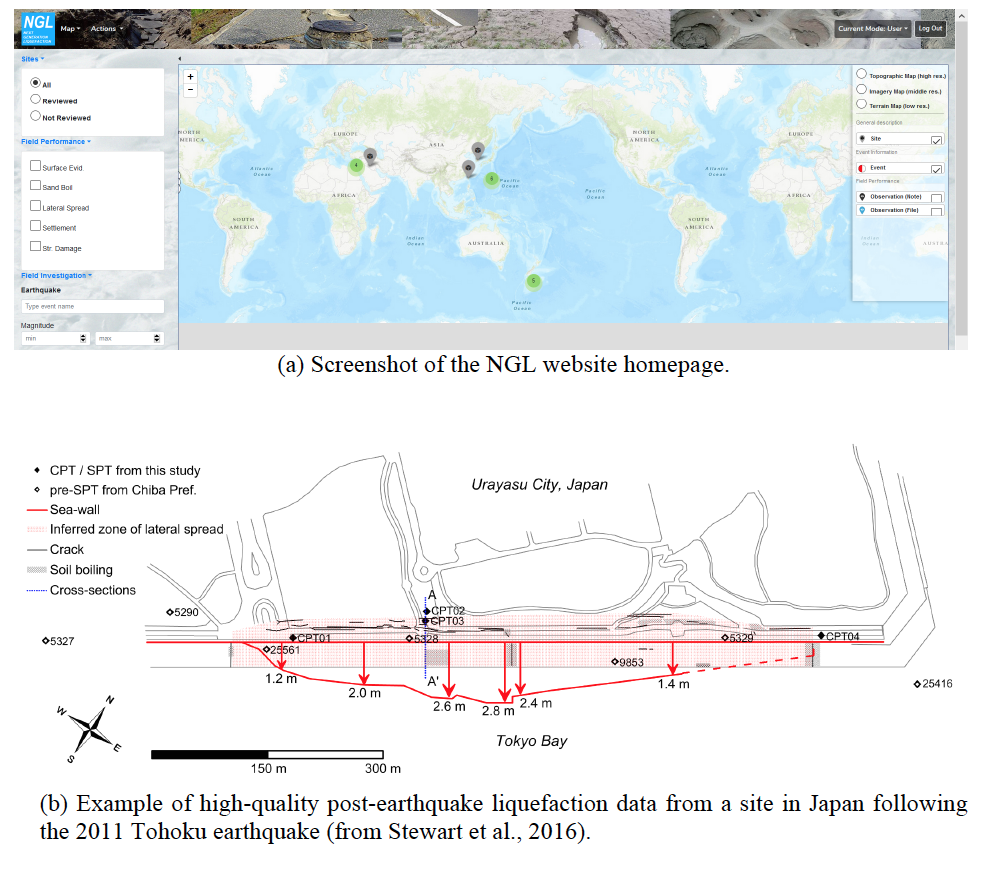Click the NGL logo
The height and width of the screenshot is (872, 988).
[x=38, y=29]
